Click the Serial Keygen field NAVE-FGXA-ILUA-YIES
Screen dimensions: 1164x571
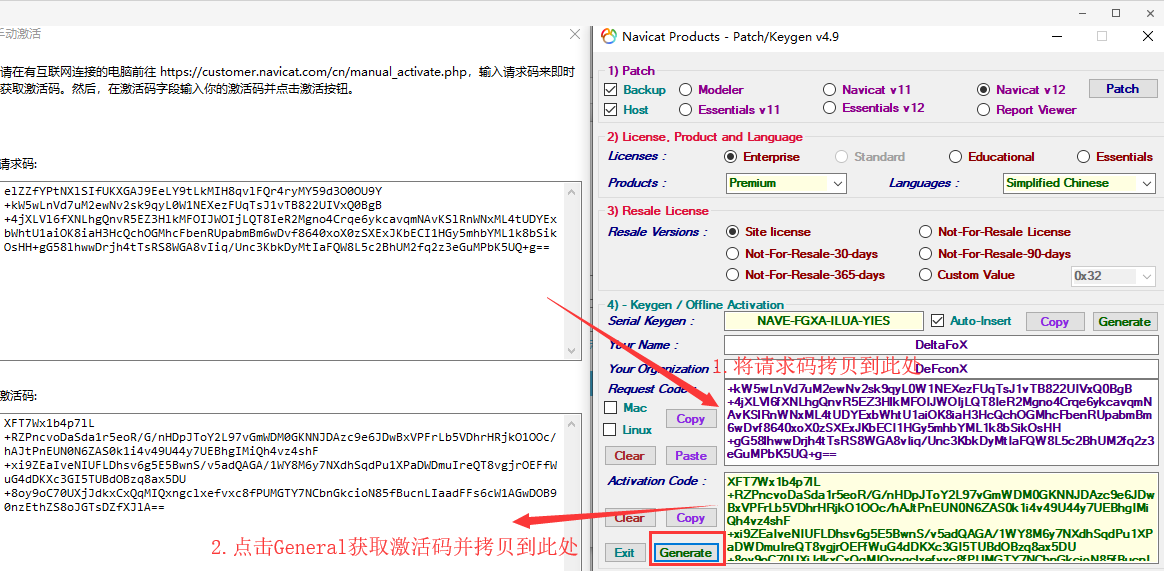824,321
